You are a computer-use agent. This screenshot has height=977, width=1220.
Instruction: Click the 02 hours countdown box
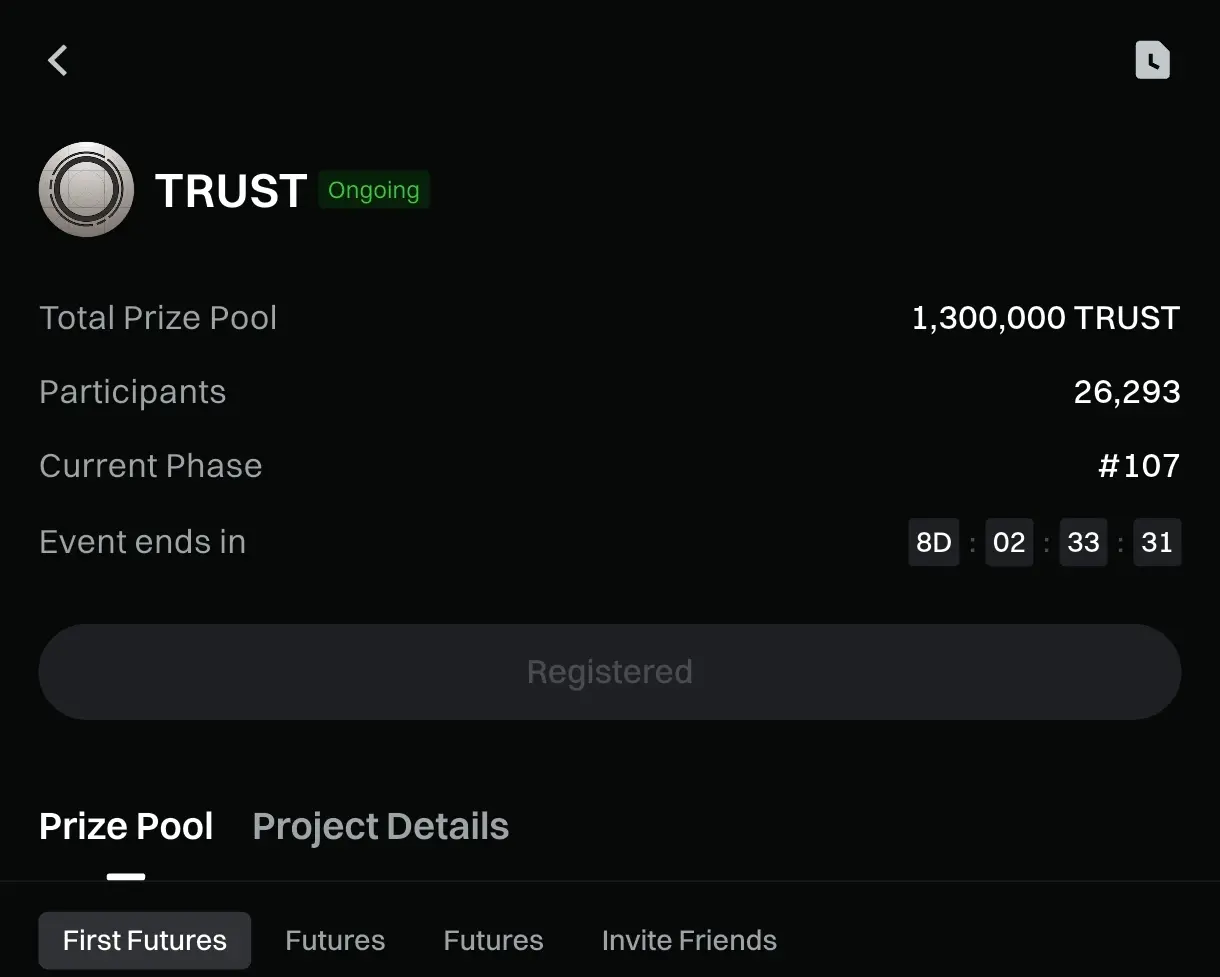coord(1009,542)
